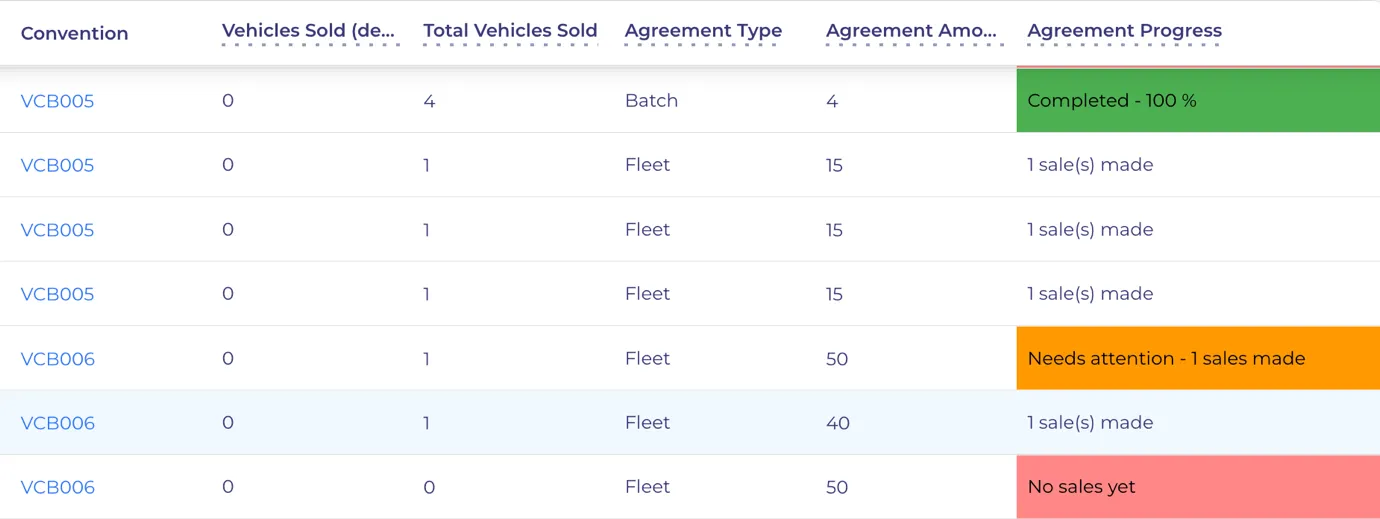Open VCB005 link in third Fleet row
Image resolution: width=1380 pixels, height=519 pixels.
click(x=57, y=294)
